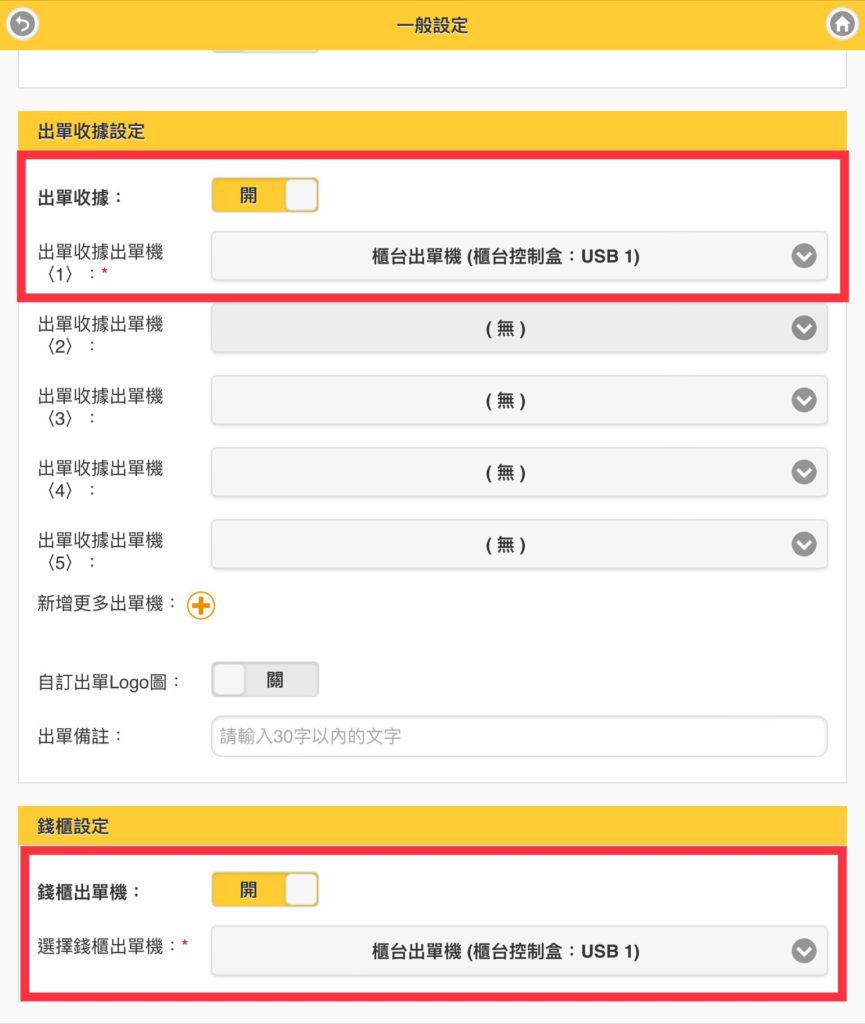Focus the 出單備註 text input field

(519, 737)
